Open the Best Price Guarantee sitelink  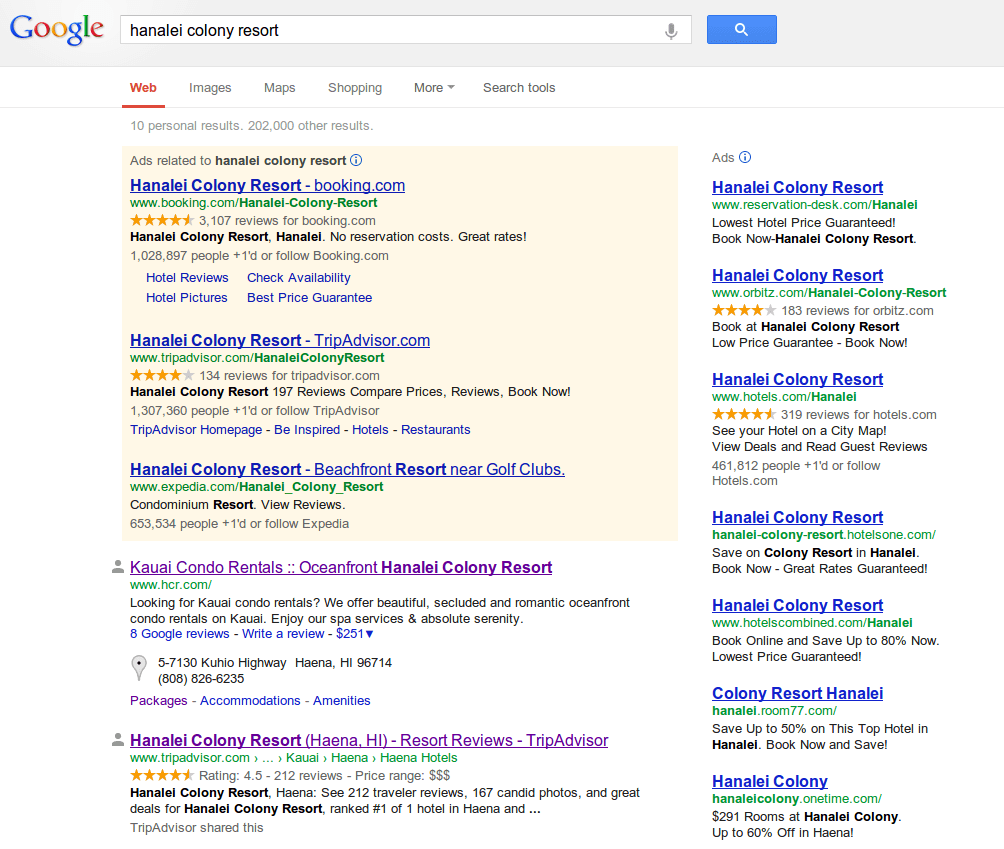309,298
